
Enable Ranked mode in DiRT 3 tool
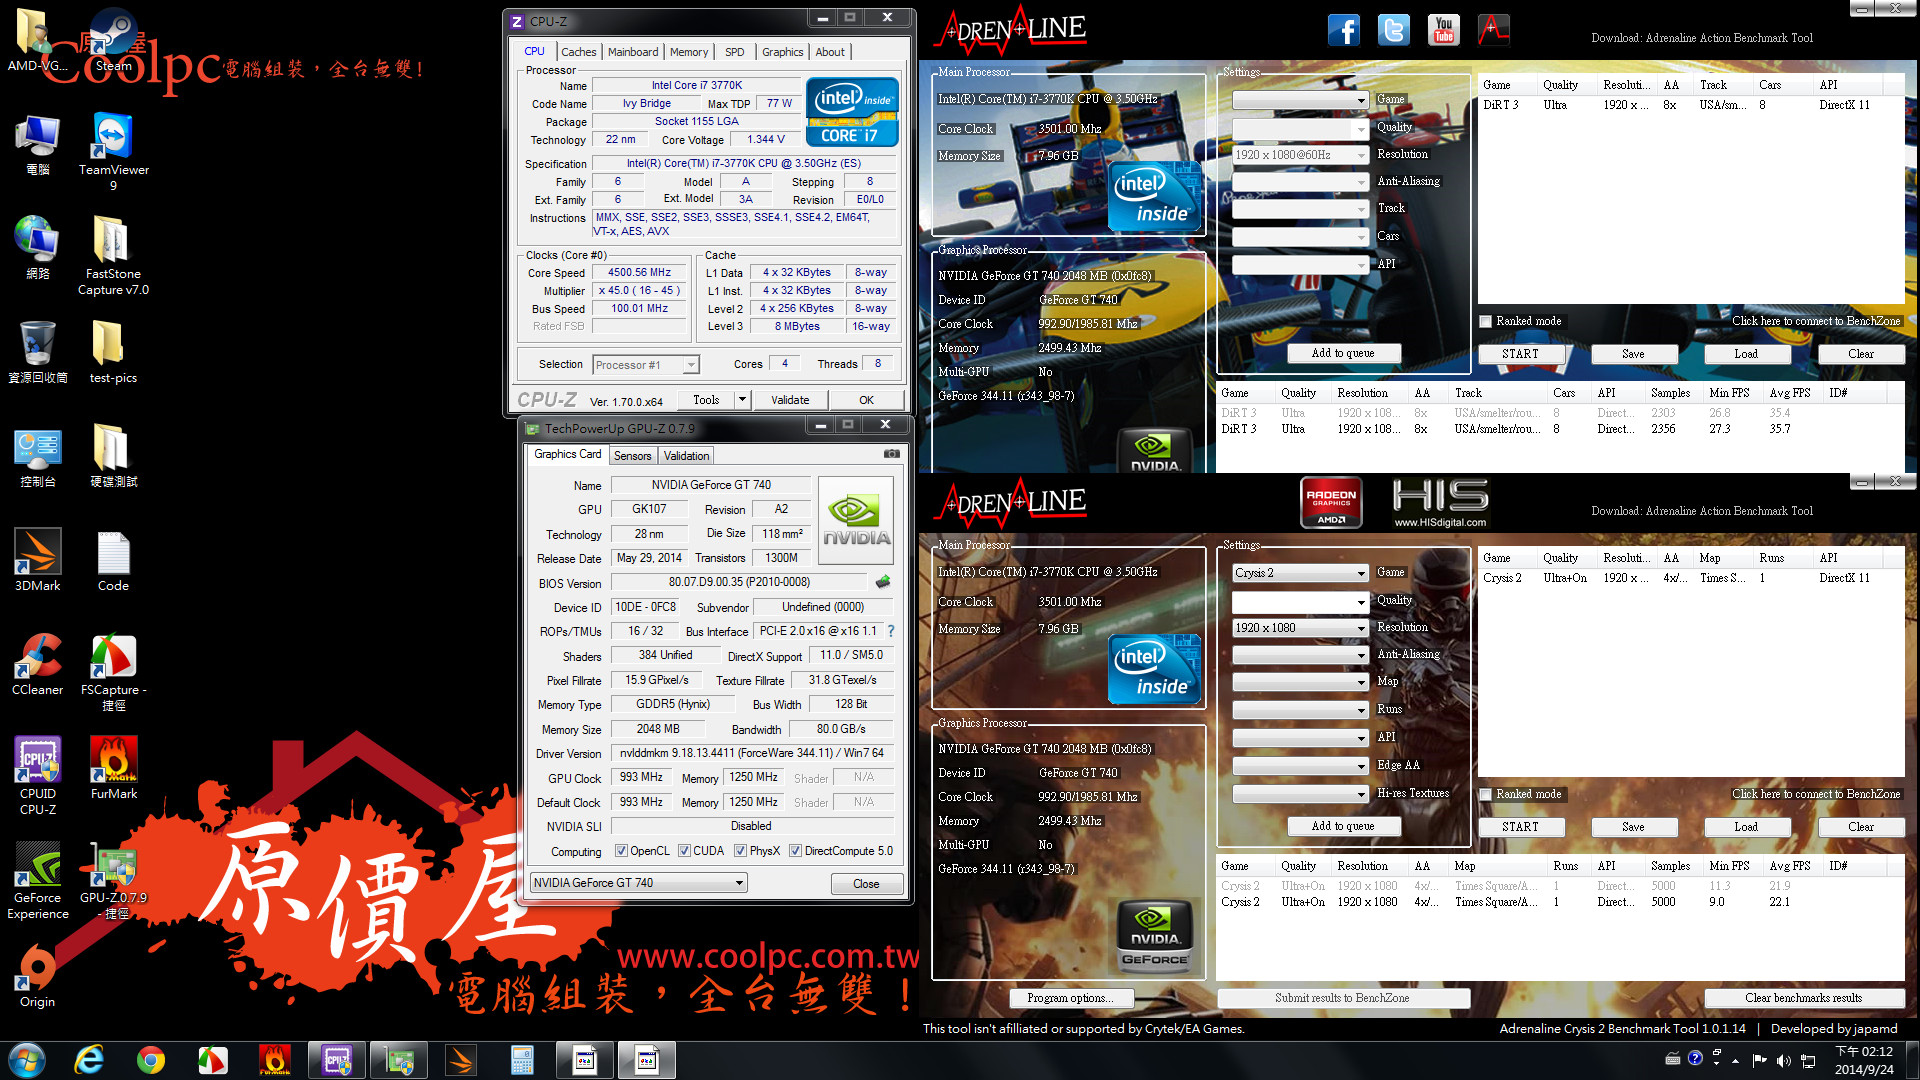(x=1486, y=321)
